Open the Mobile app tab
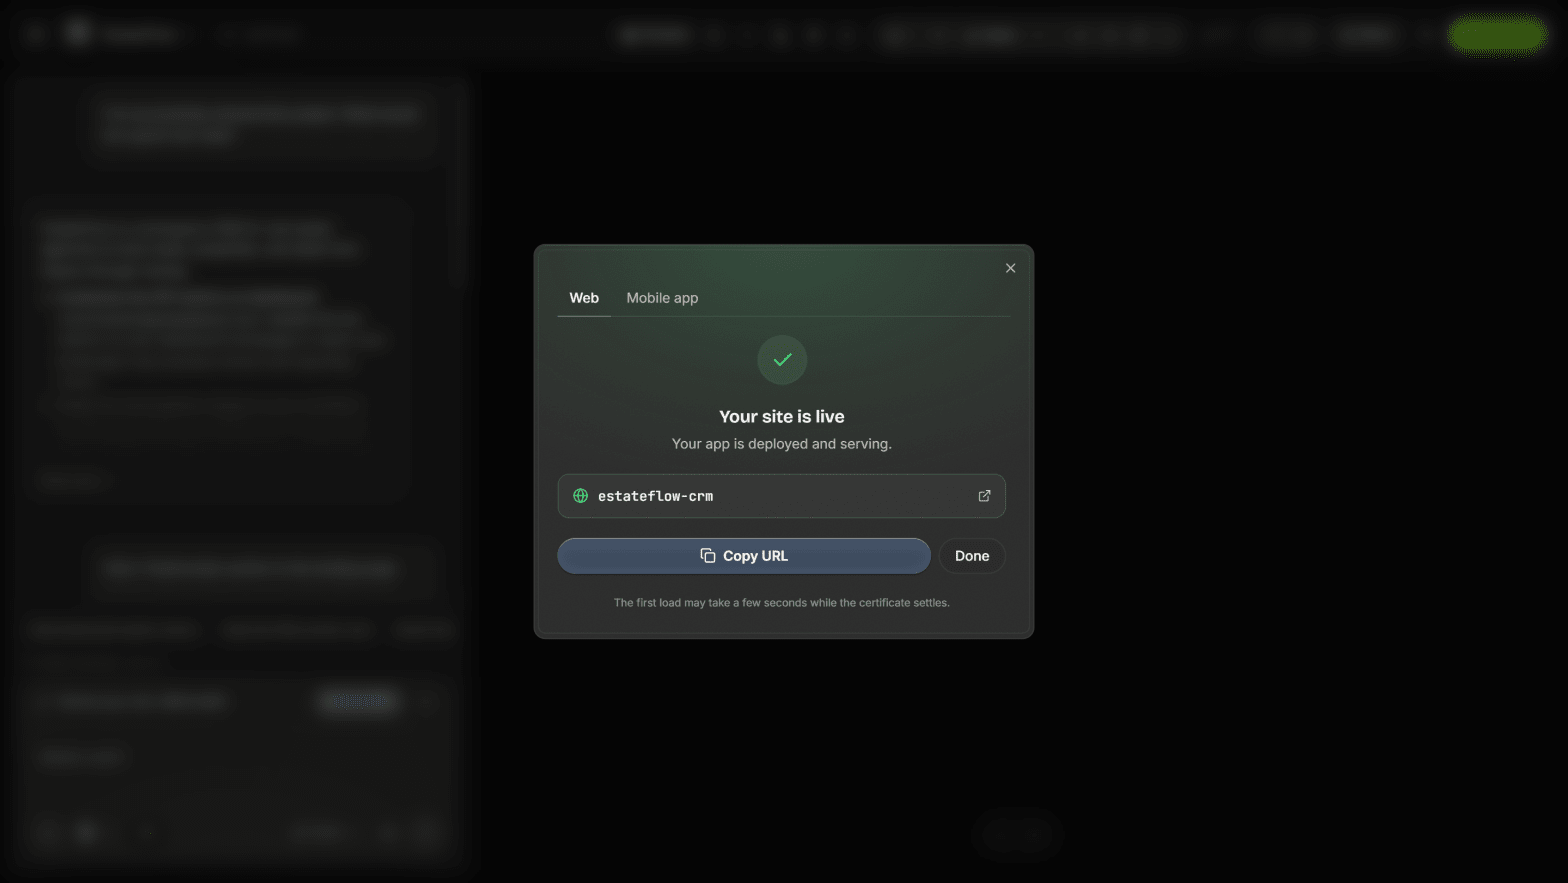This screenshot has width=1568, height=883. click(662, 298)
